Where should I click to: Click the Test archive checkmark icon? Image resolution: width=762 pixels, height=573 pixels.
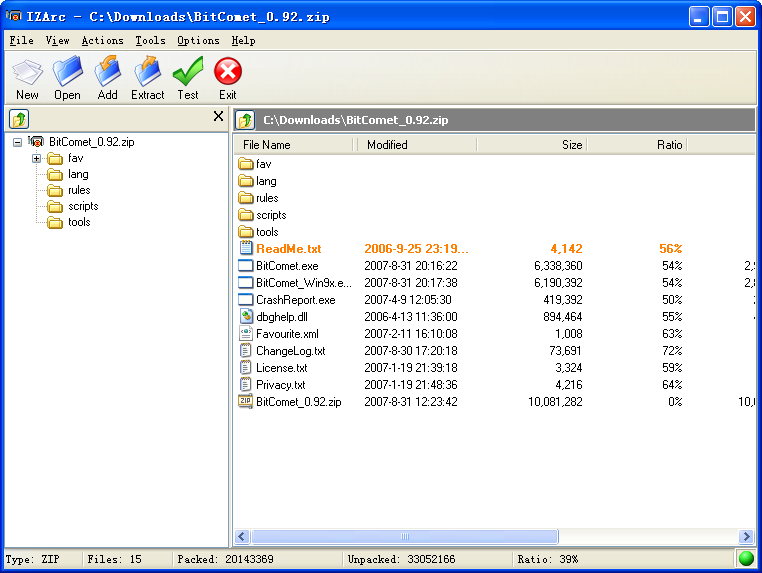[x=188, y=71]
